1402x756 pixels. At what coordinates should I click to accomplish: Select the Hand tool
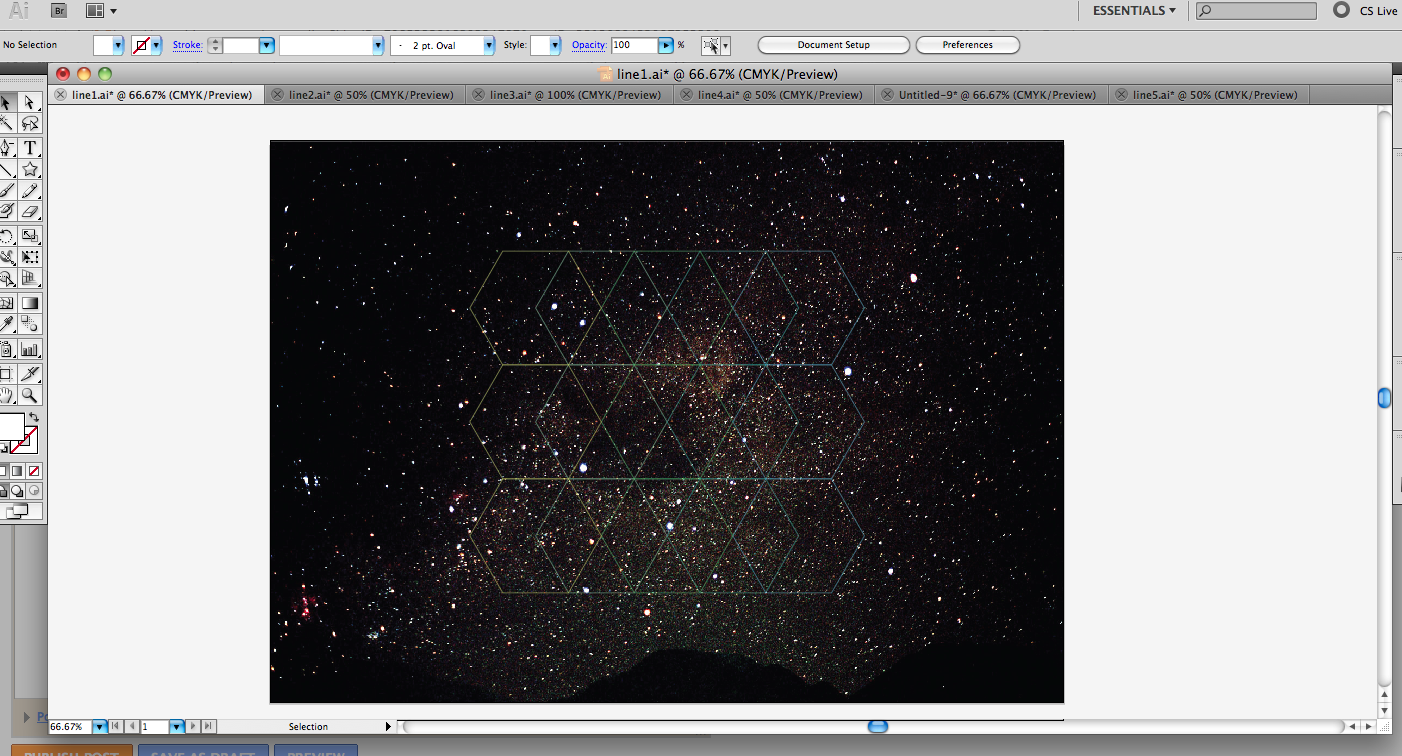7,395
